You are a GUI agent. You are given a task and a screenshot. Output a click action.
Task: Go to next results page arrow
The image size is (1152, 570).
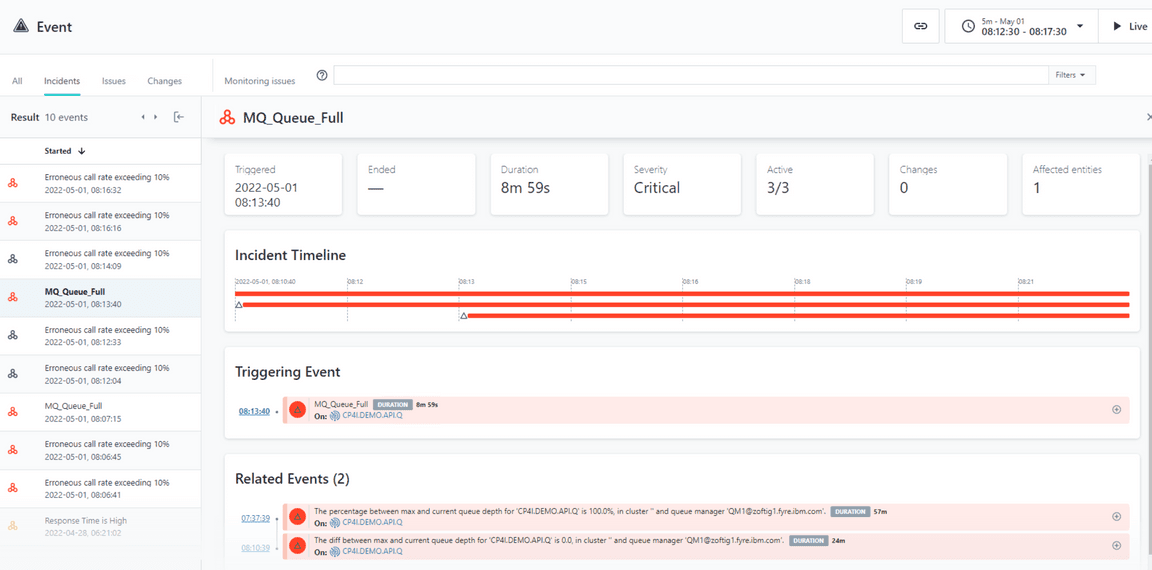[156, 117]
